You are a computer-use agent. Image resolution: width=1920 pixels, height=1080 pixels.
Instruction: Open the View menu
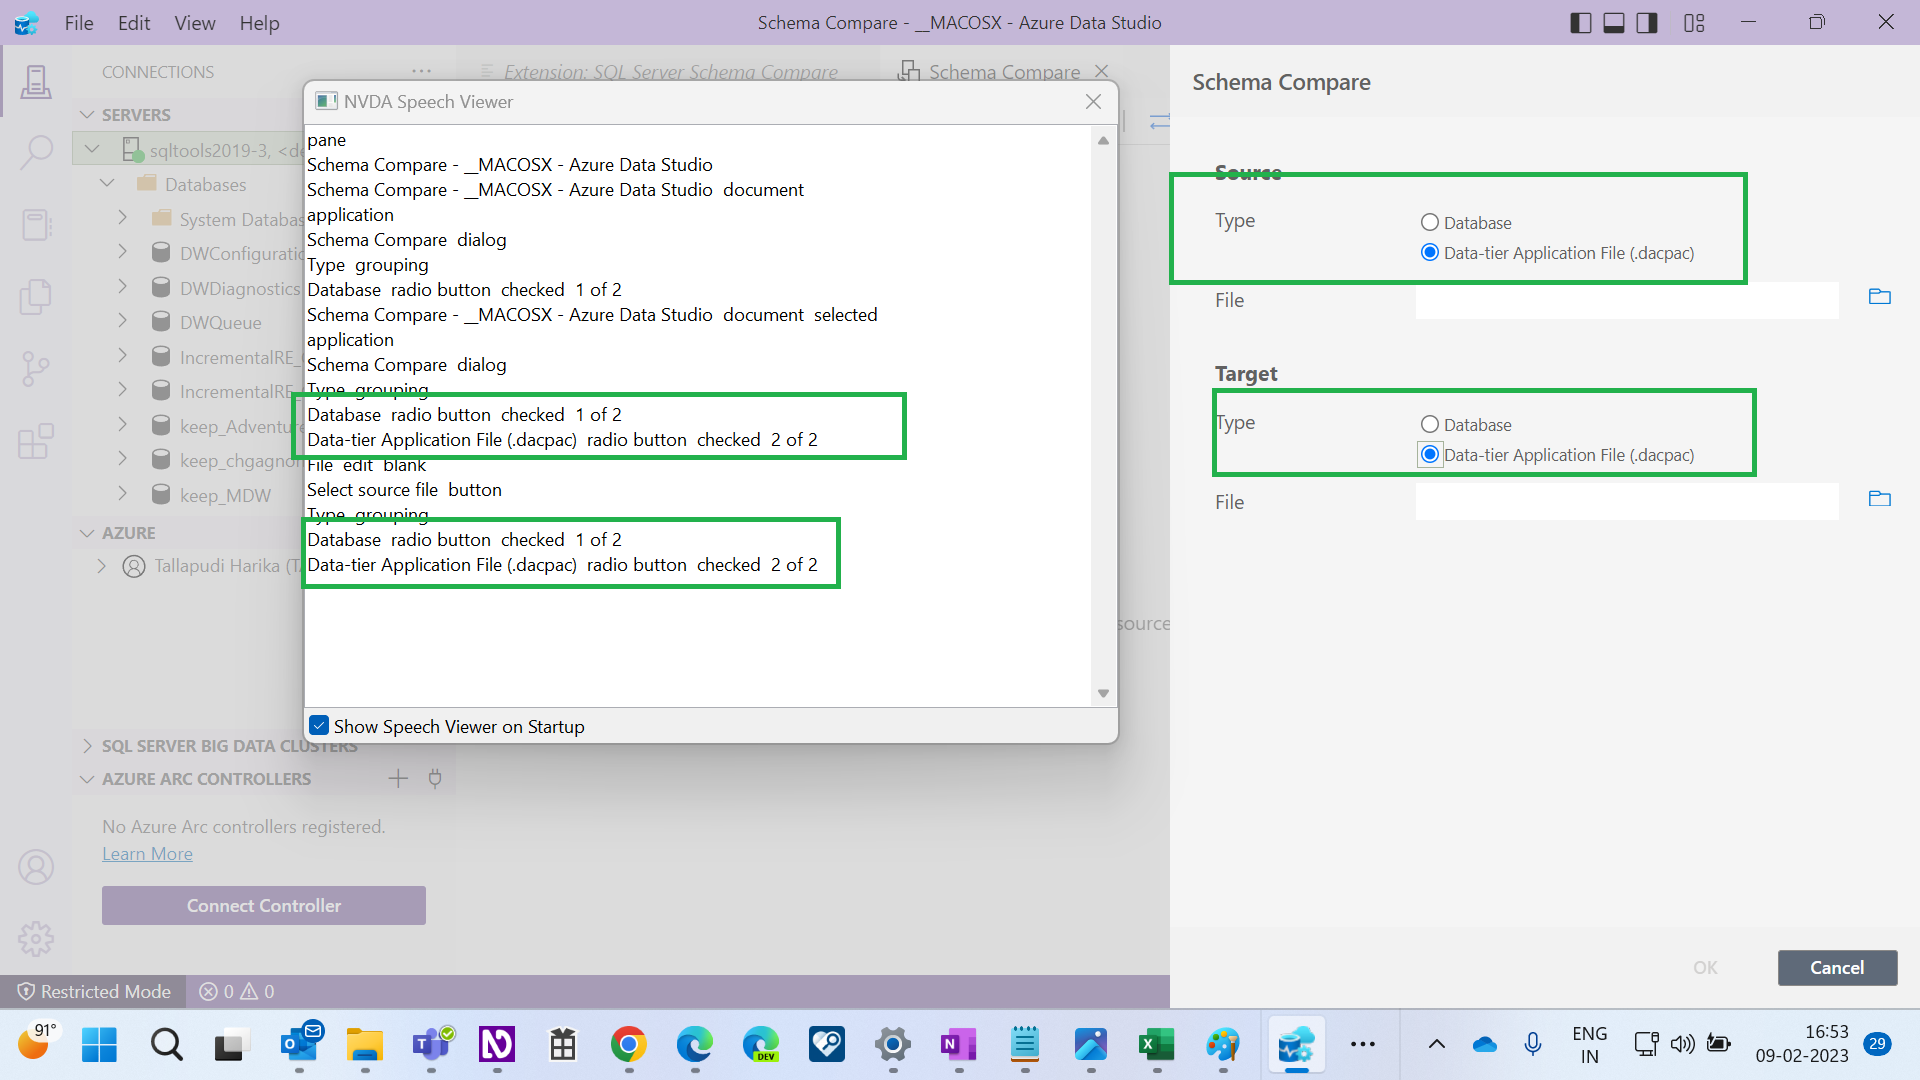pyautogui.click(x=194, y=22)
